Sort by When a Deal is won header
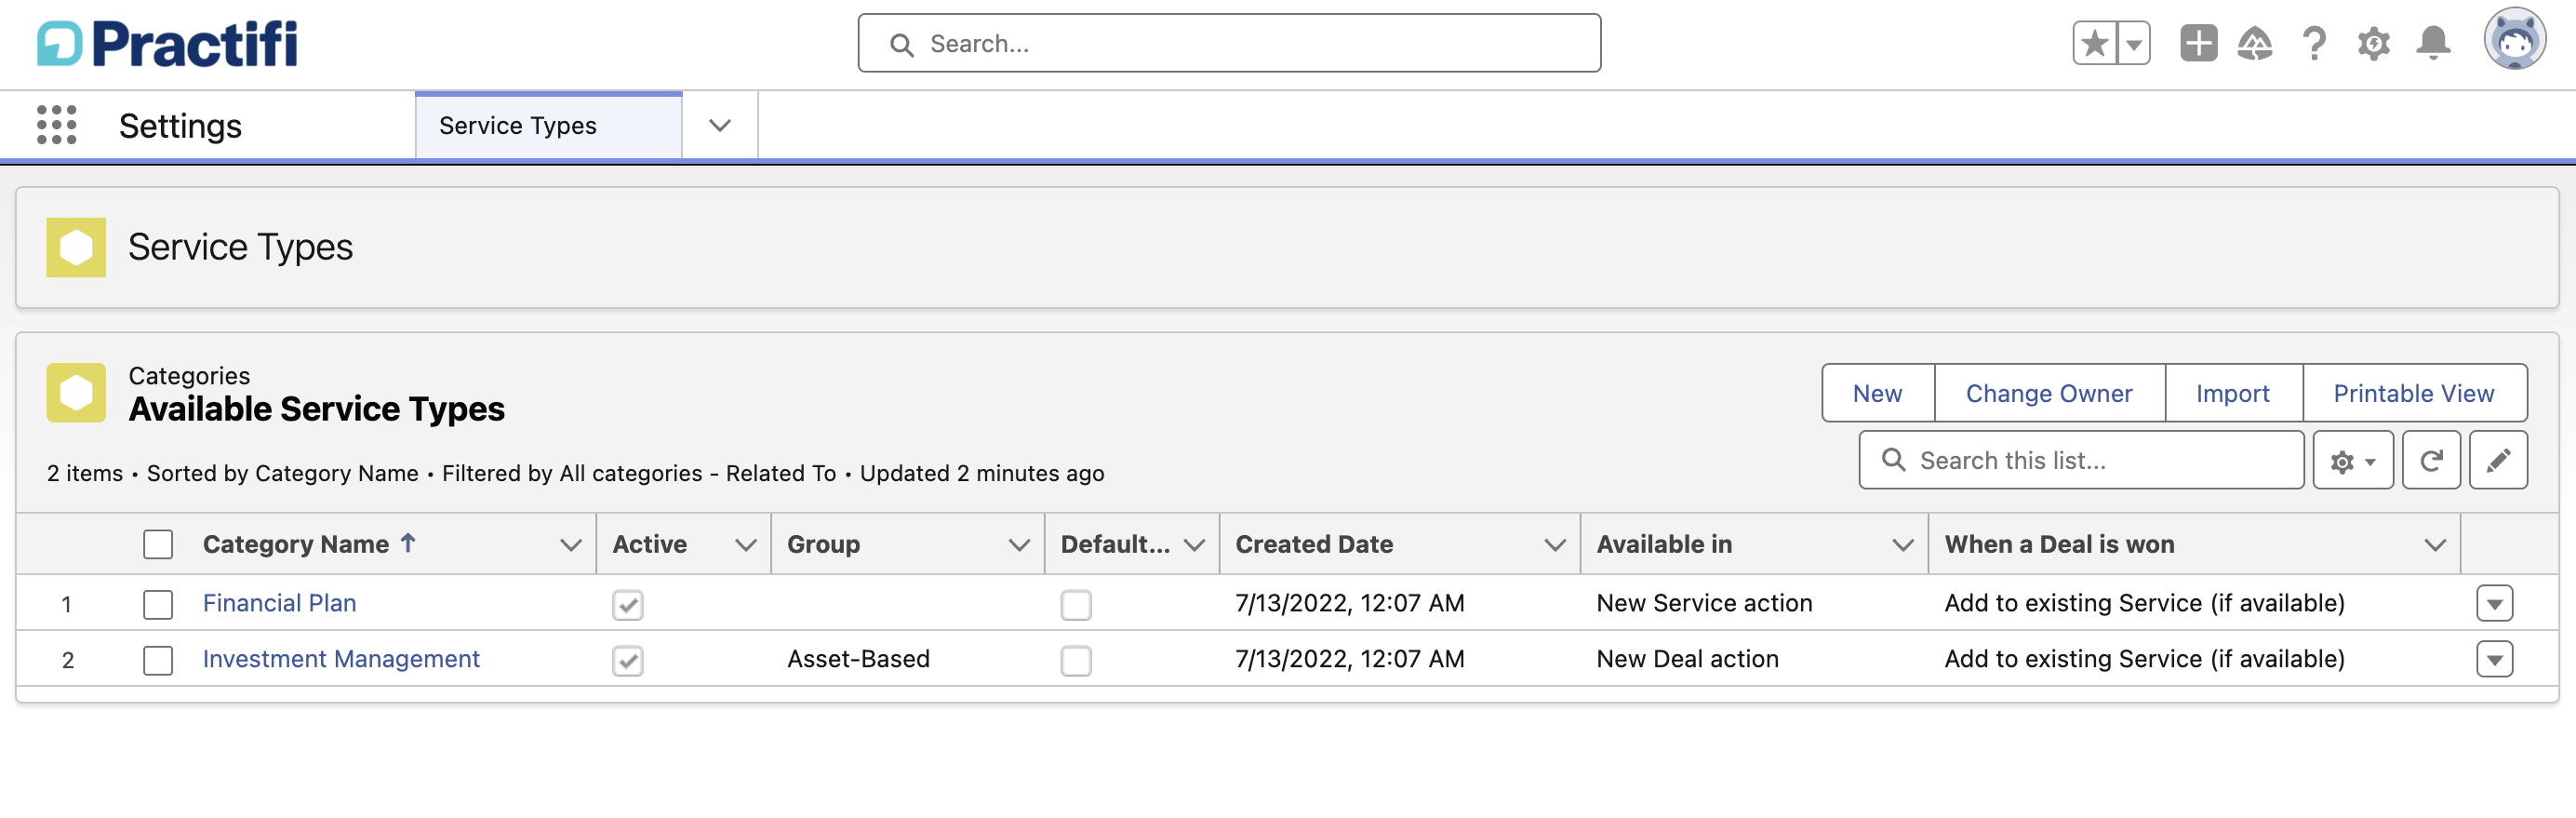Viewport: 2576px width, 818px height. [x=2059, y=544]
